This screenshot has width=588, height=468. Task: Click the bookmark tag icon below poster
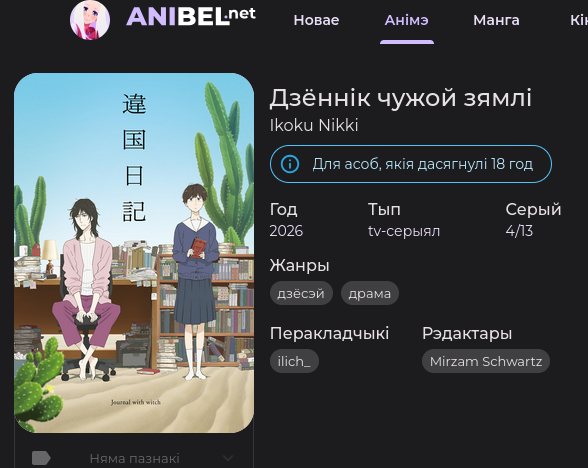pyautogui.click(x=41, y=458)
